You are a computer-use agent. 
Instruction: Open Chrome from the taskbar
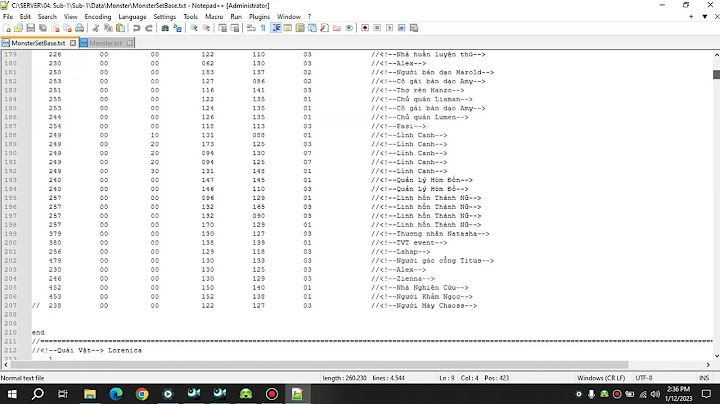pos(142,394)
